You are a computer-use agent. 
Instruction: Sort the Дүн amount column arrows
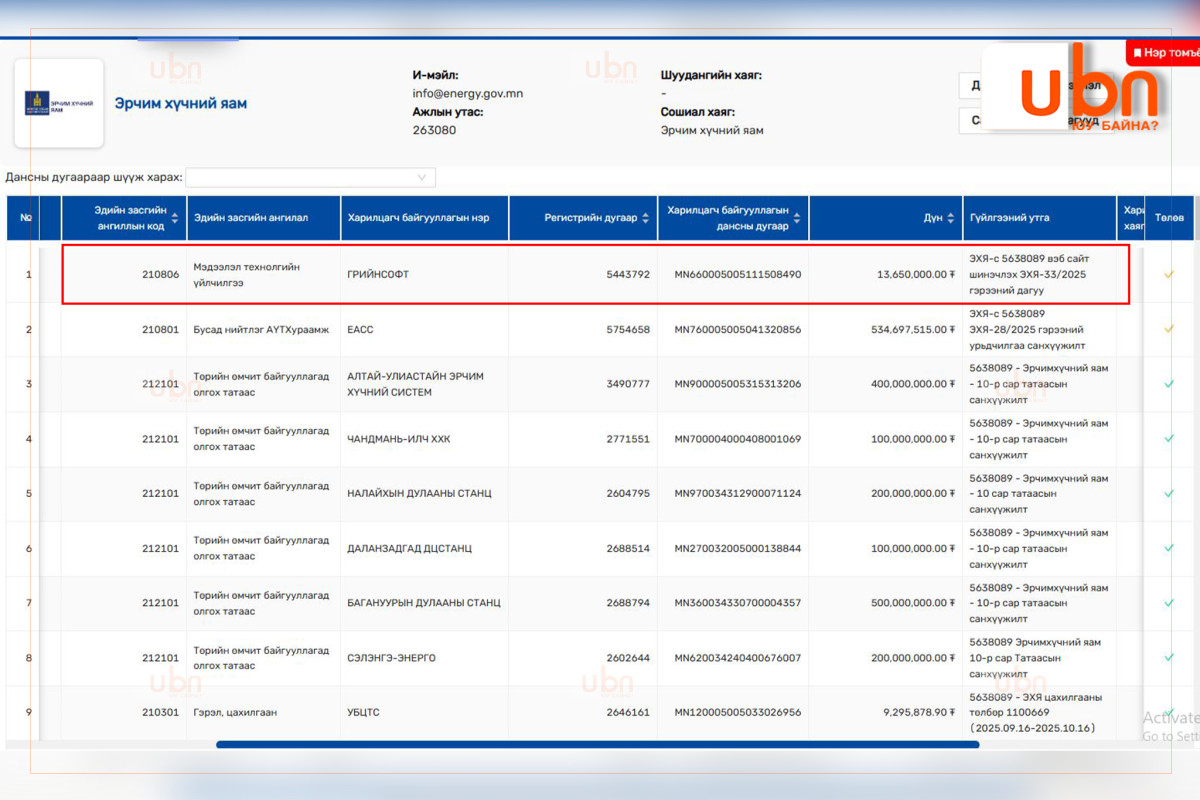click(x=951, y=218)
